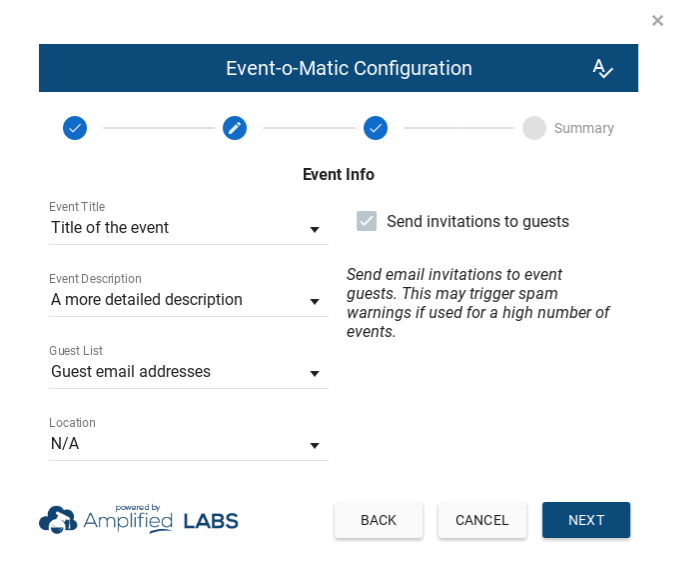The image size is (680, 573).
Task: Select the pencil edit step icon
Action: 235,128
